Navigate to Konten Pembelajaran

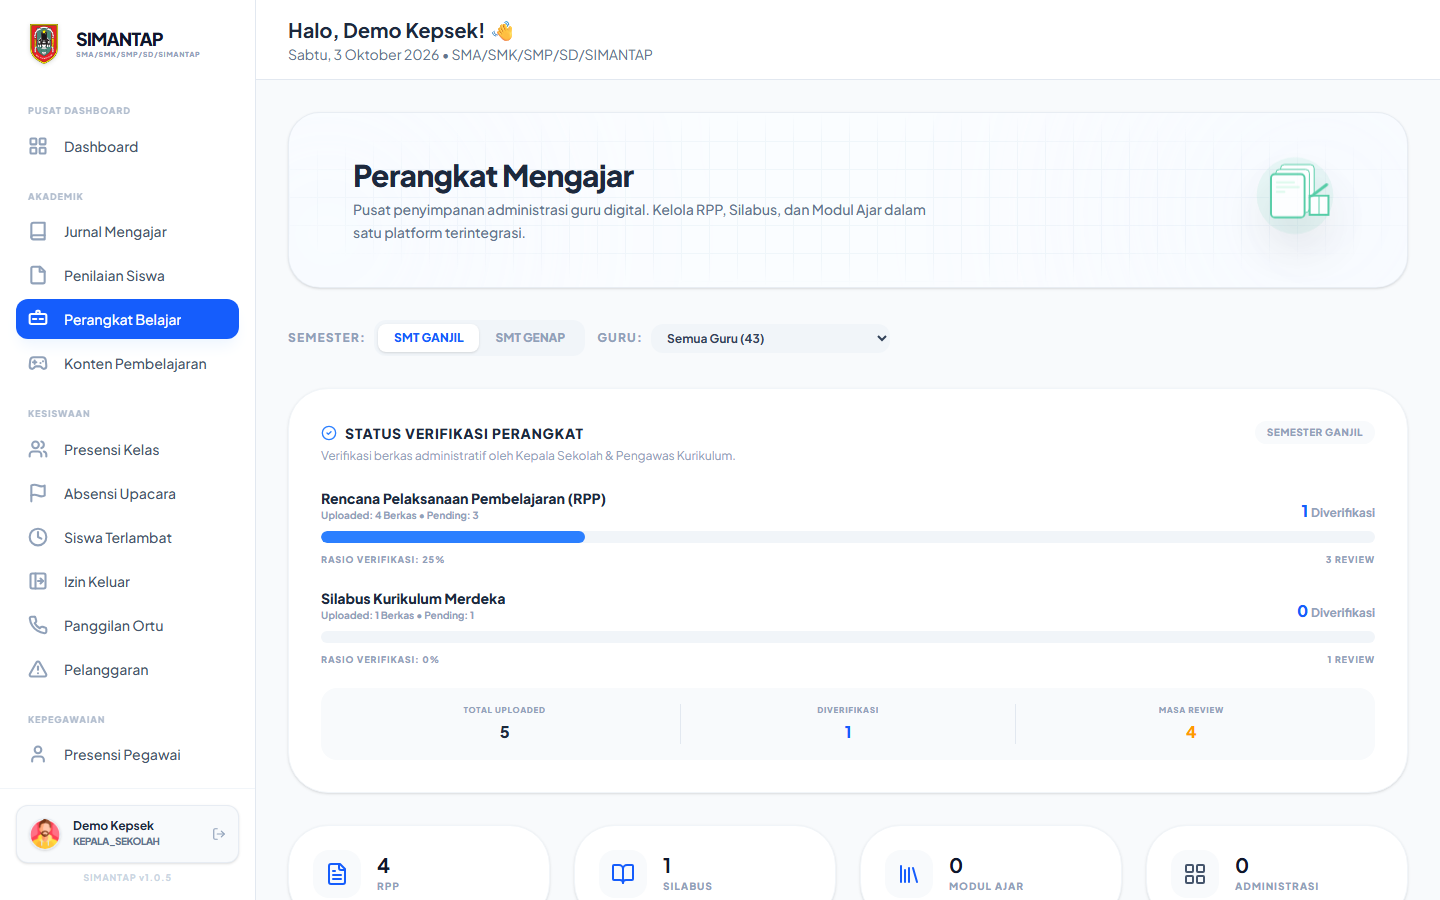click(127, 364)
